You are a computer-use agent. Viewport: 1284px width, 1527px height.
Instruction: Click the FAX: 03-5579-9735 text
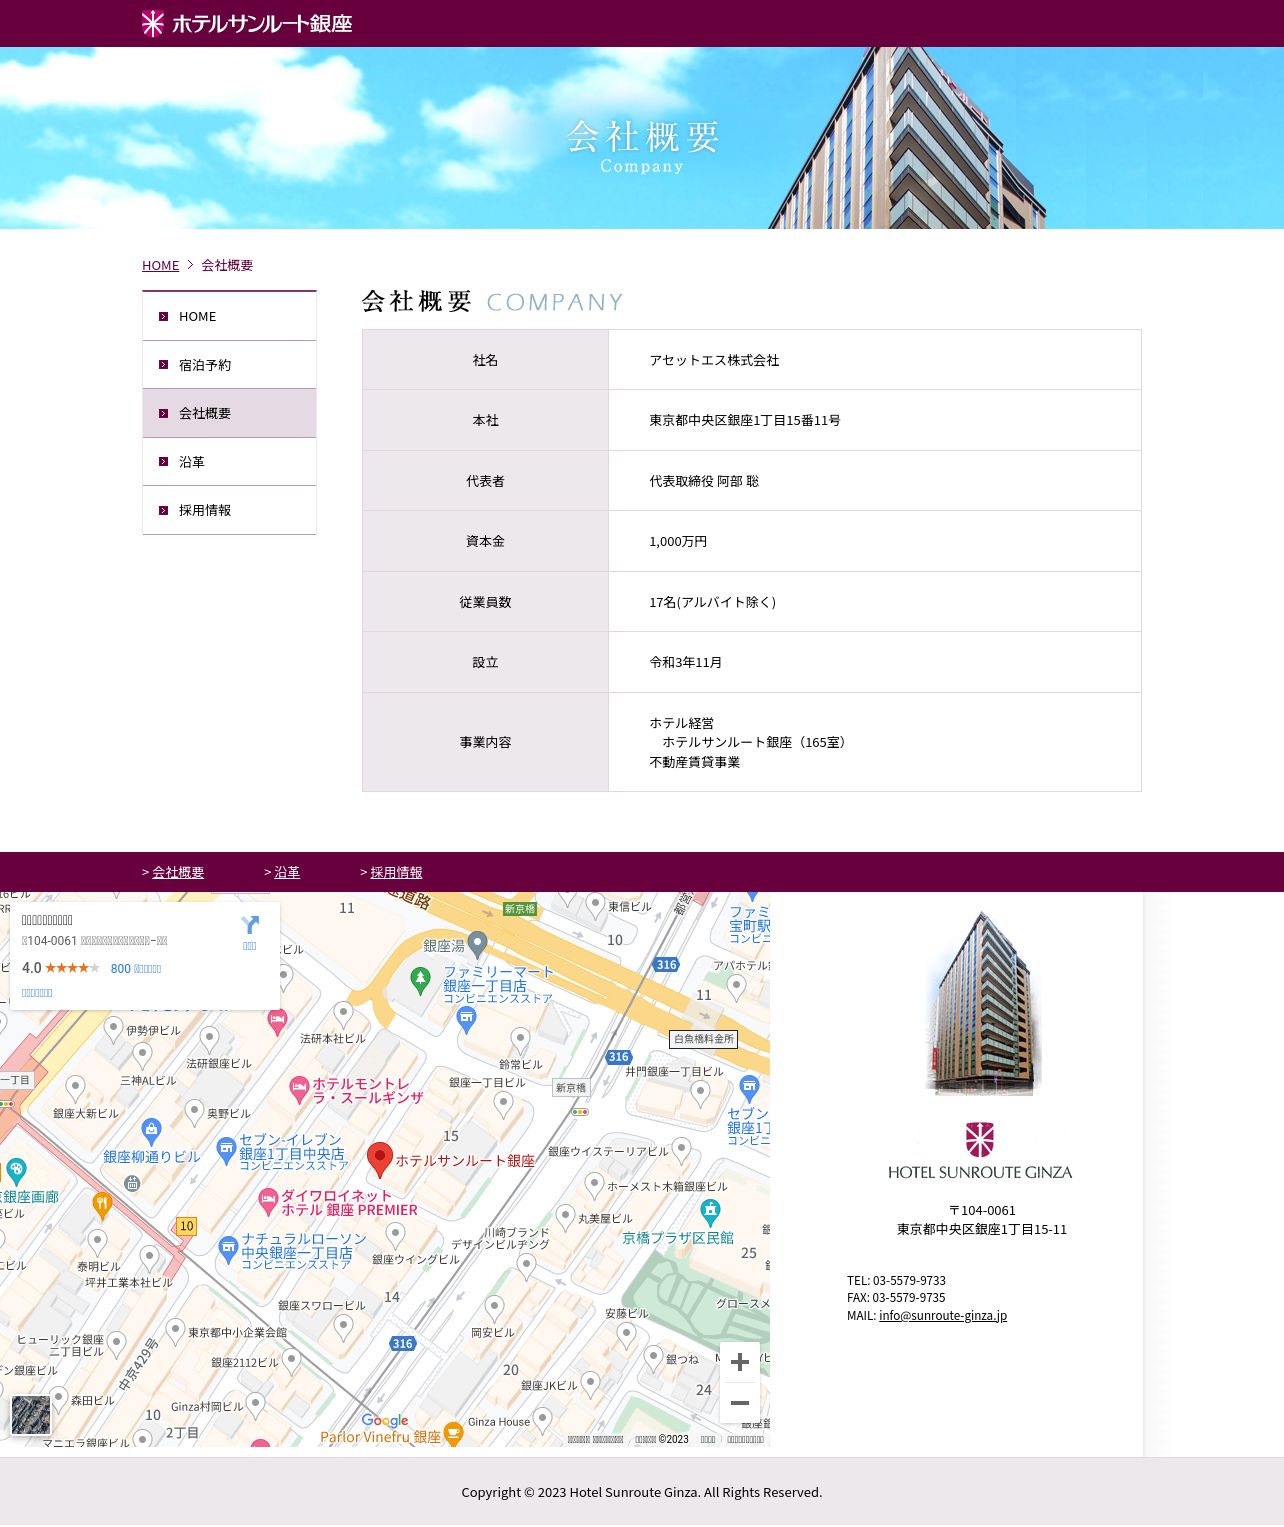pyautogui.click(x=896, y=1297)
